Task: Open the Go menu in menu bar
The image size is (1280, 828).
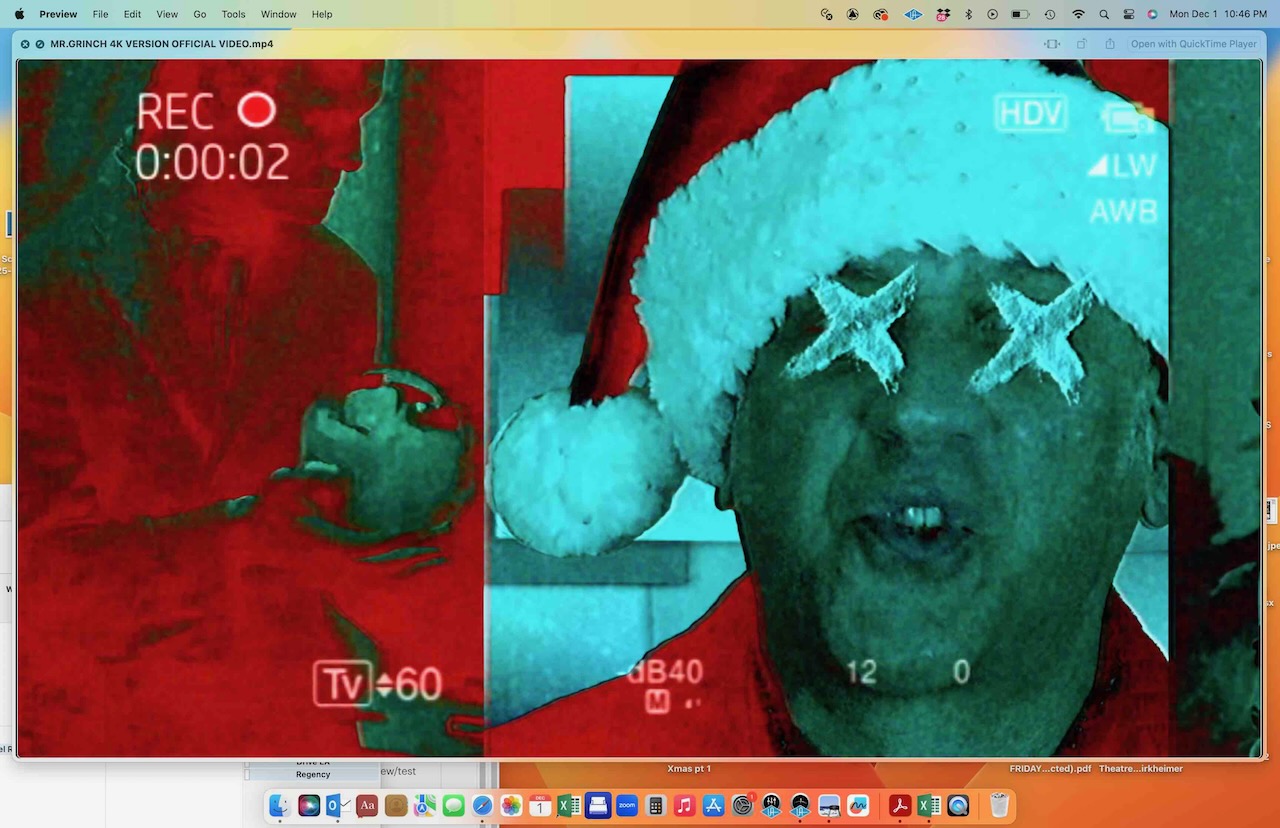Action: (x=200, y=14)
